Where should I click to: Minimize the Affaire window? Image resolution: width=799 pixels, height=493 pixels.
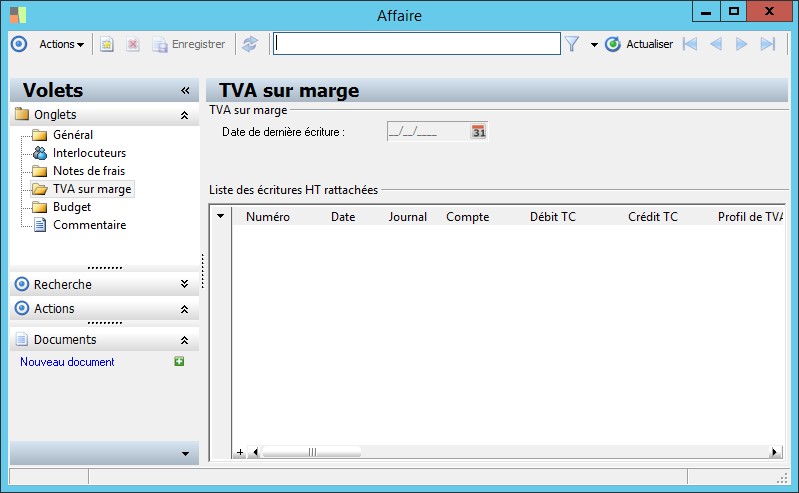tap(706, 11)
